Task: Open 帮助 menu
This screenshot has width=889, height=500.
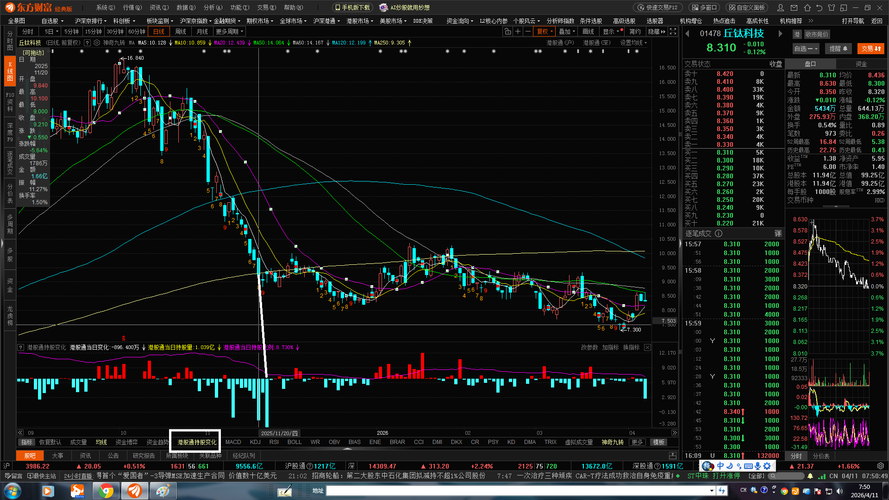Action: [x=293, y=8]
